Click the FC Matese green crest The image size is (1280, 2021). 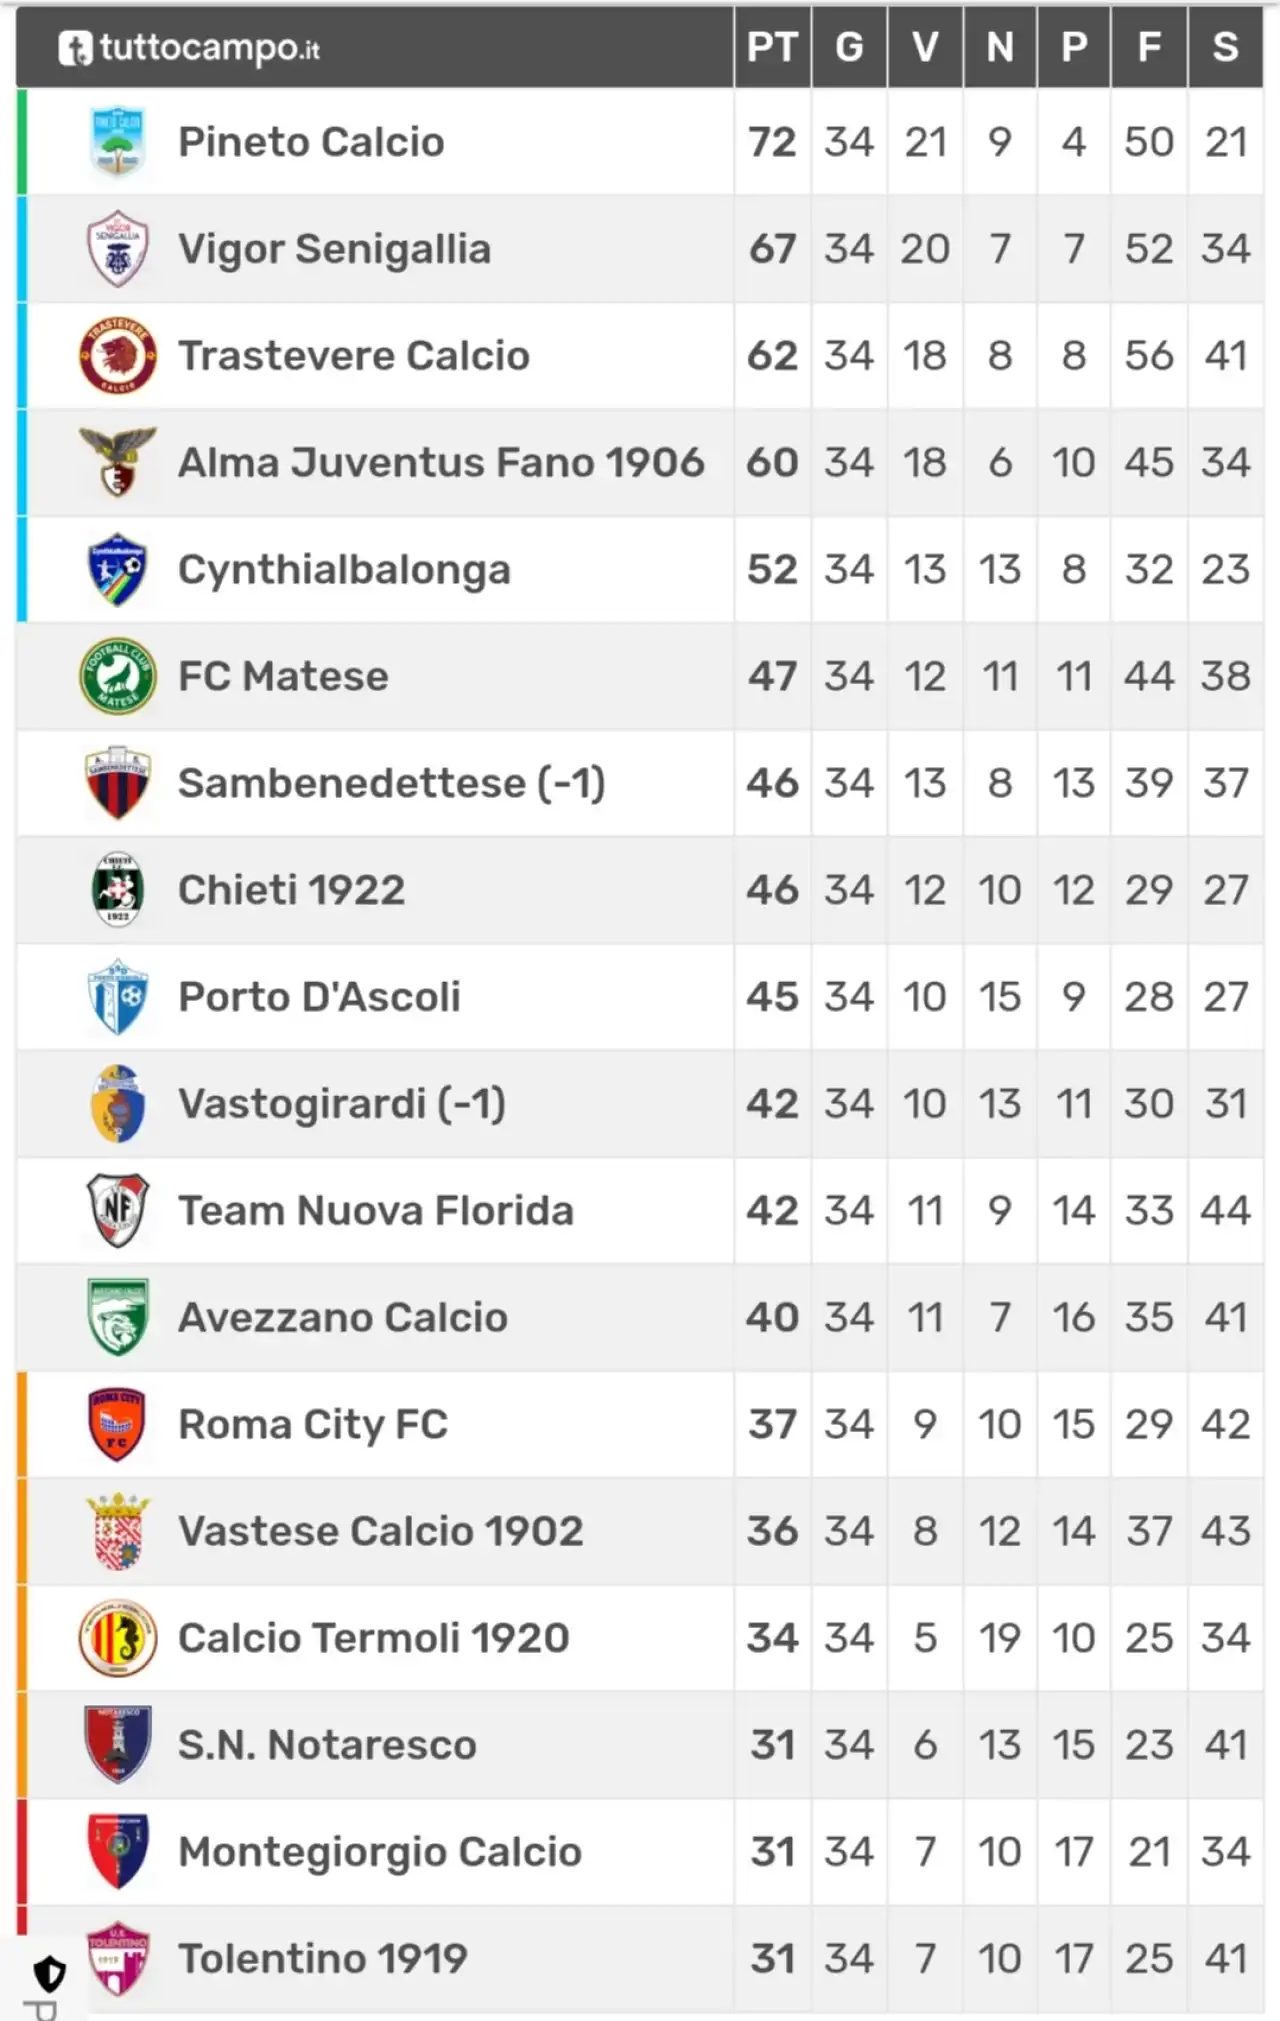pos(118,676)
